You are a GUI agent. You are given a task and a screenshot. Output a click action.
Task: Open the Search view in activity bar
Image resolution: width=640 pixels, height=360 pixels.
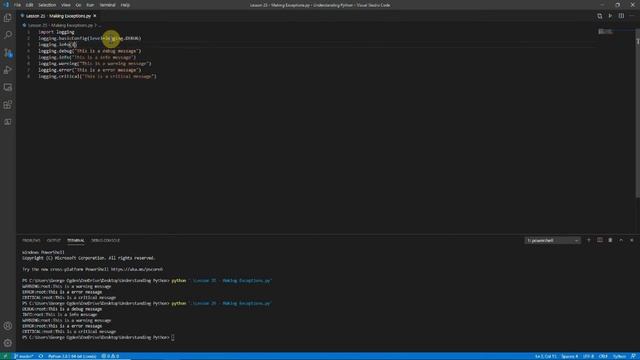tap(8, 35)
